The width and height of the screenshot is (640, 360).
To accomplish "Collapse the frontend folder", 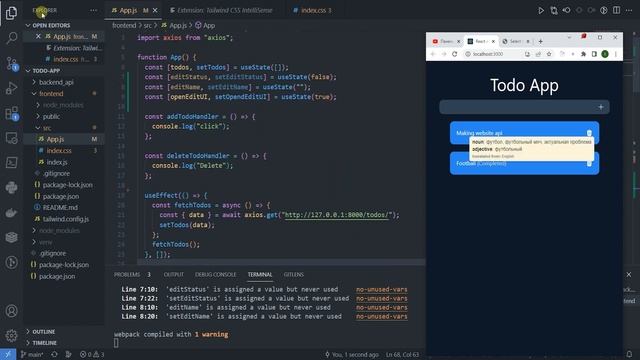I will tap(51, 93).
